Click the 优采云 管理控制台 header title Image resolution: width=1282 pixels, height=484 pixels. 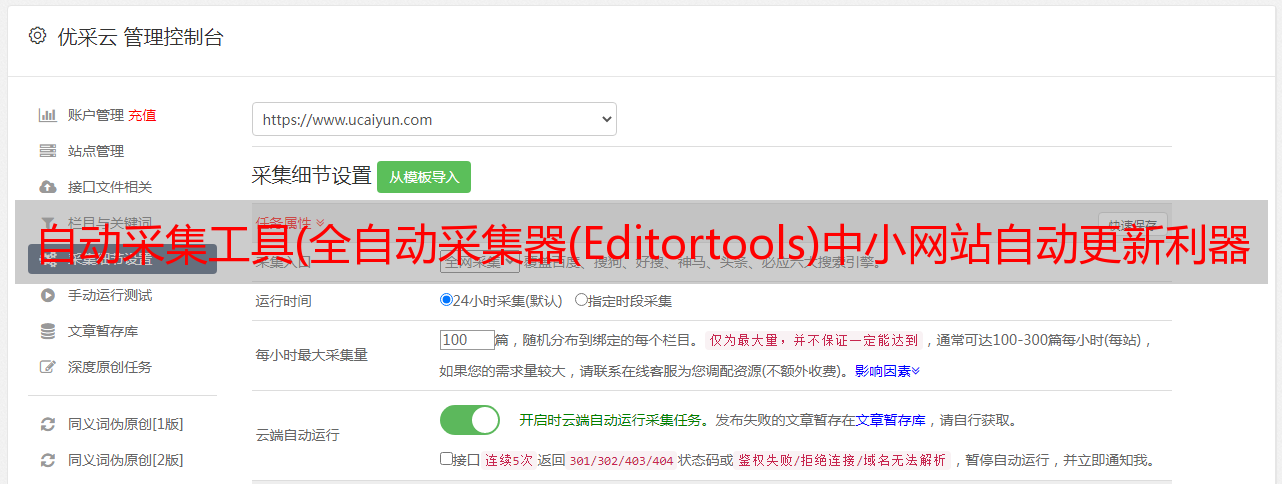click(140, 37)
